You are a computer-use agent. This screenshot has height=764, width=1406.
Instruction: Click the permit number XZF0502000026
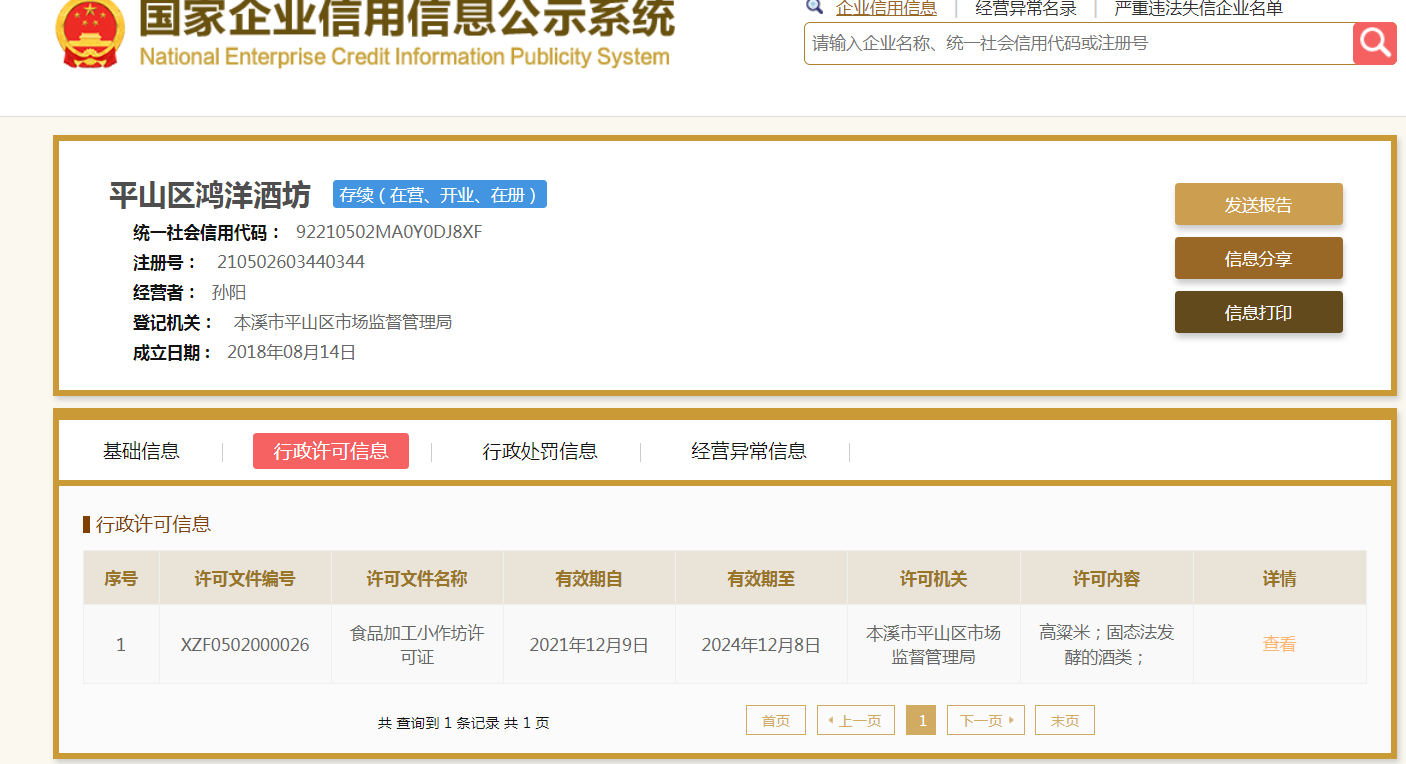245,645
